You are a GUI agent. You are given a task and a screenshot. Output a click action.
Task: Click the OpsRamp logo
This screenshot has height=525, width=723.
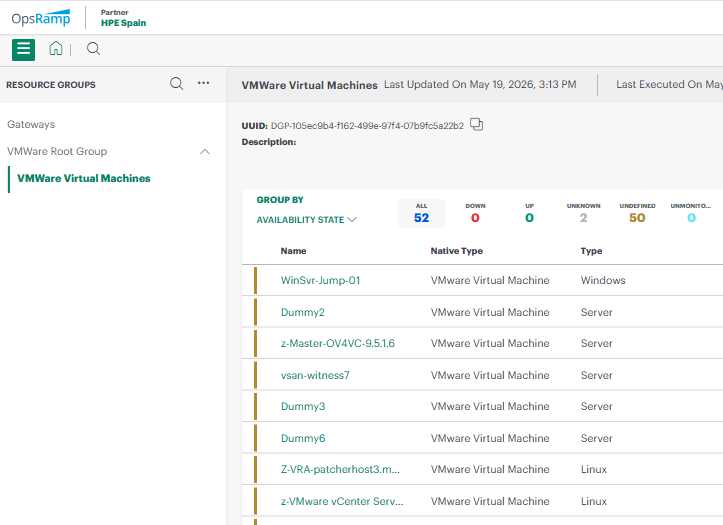(41, 18)
